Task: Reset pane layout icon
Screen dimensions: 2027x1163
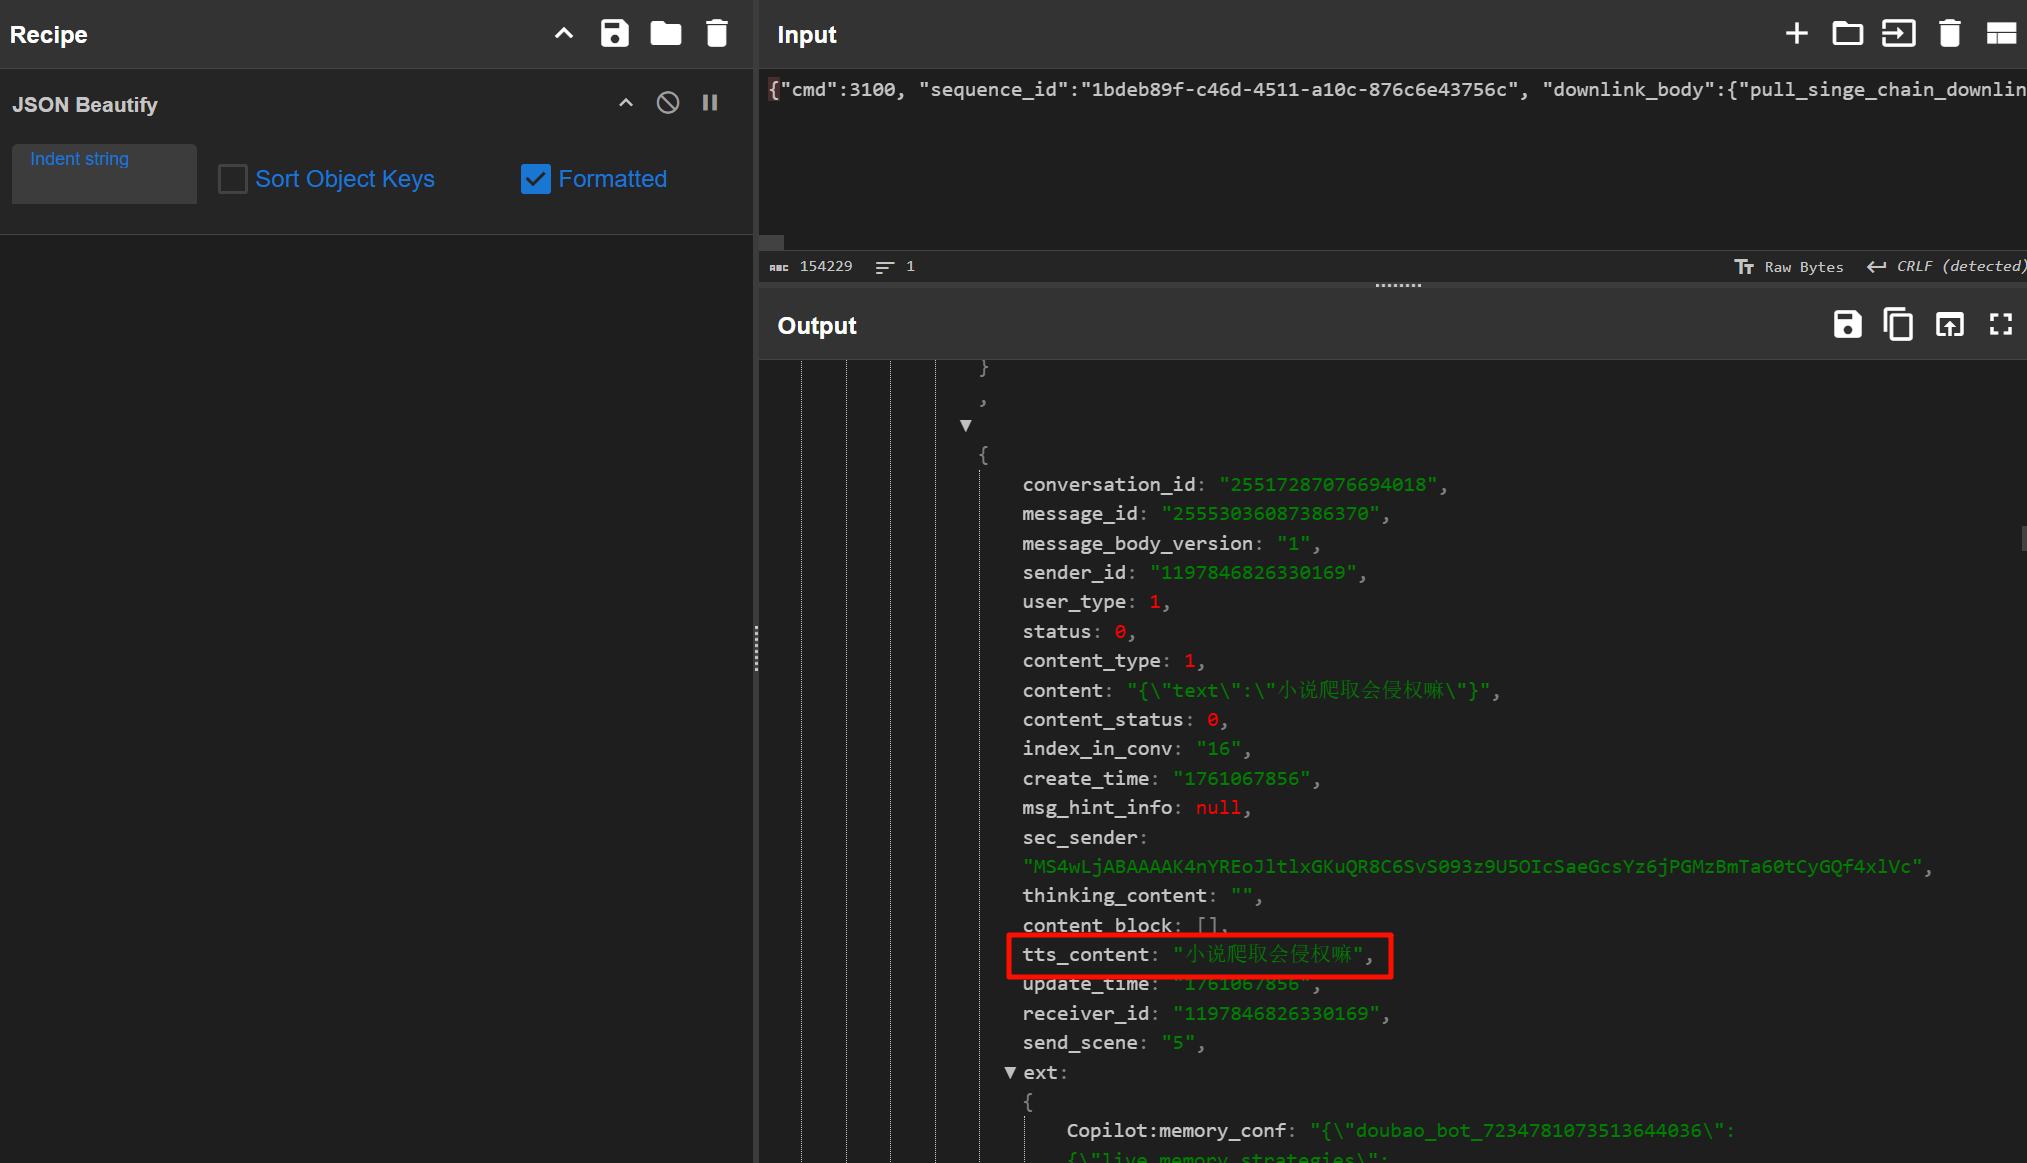Action: tap(2000, 33)
